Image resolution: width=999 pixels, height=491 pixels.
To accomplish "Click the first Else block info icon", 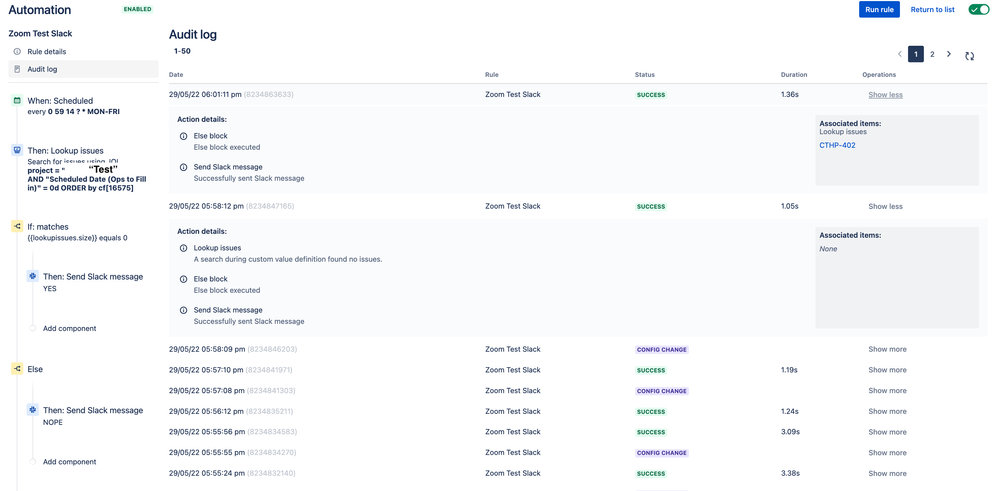I will (x=183, y=136).
